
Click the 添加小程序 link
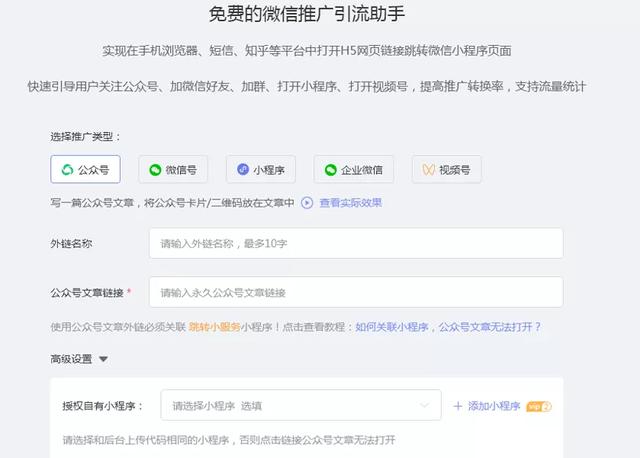point(494,406)
